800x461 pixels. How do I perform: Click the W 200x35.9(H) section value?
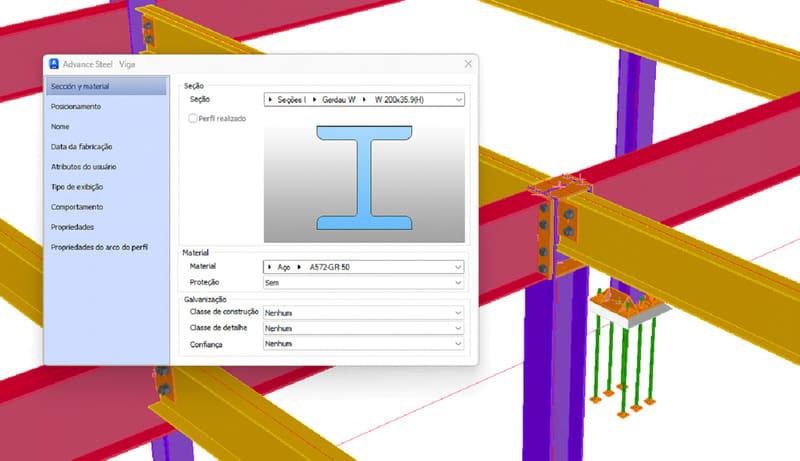pyautogui.click(x=399, y=100)
